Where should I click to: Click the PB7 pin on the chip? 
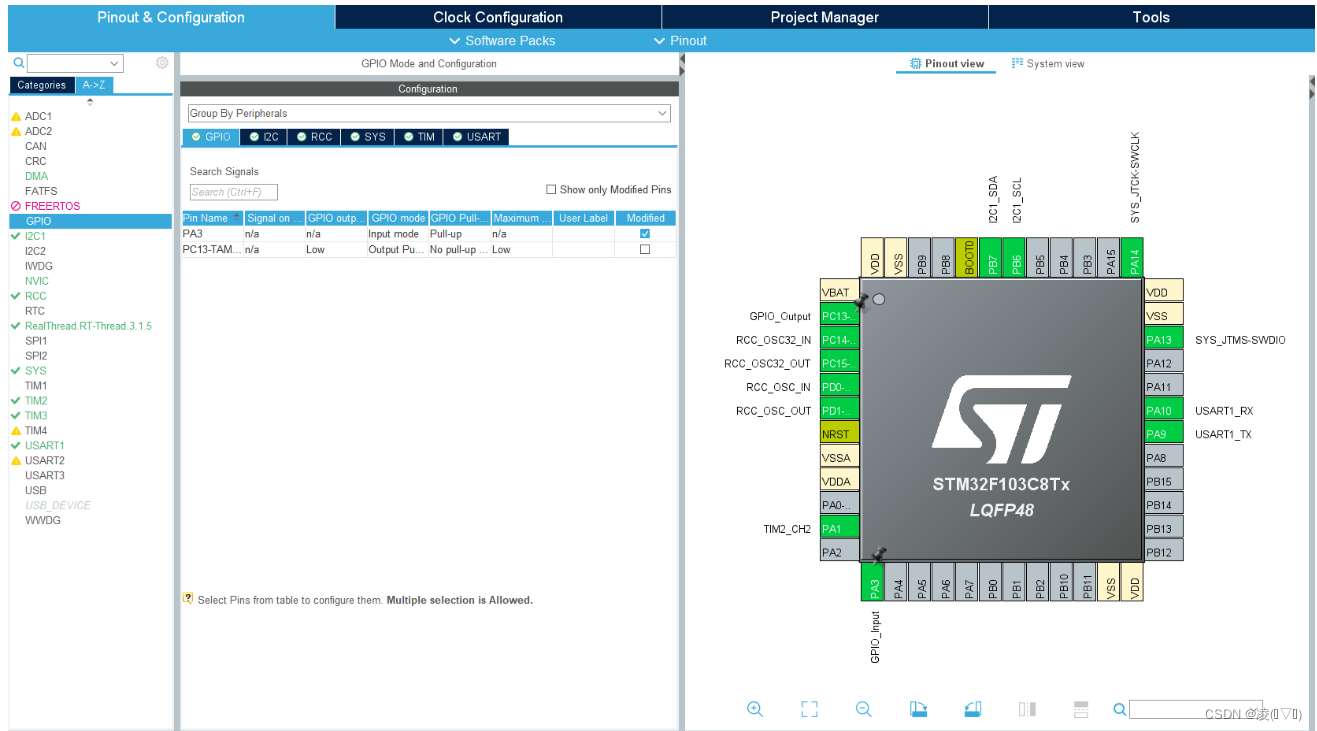pos(991,257)
